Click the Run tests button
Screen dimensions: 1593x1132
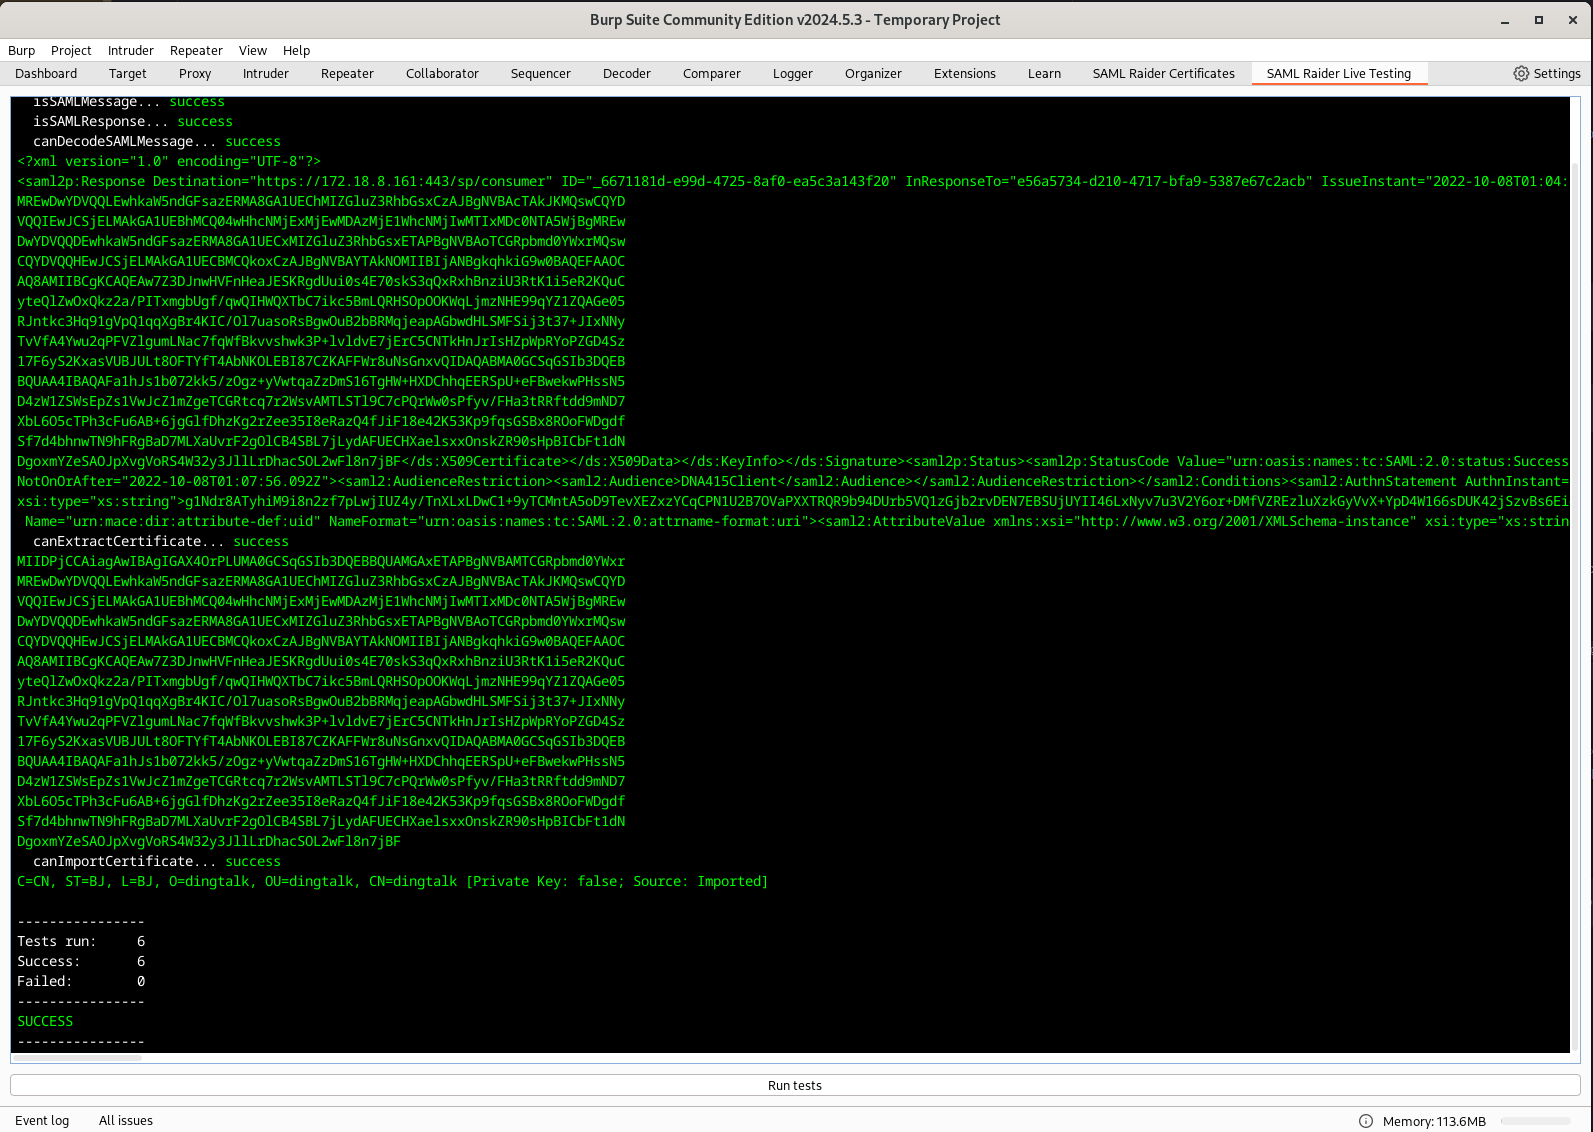pos(795,1085)
